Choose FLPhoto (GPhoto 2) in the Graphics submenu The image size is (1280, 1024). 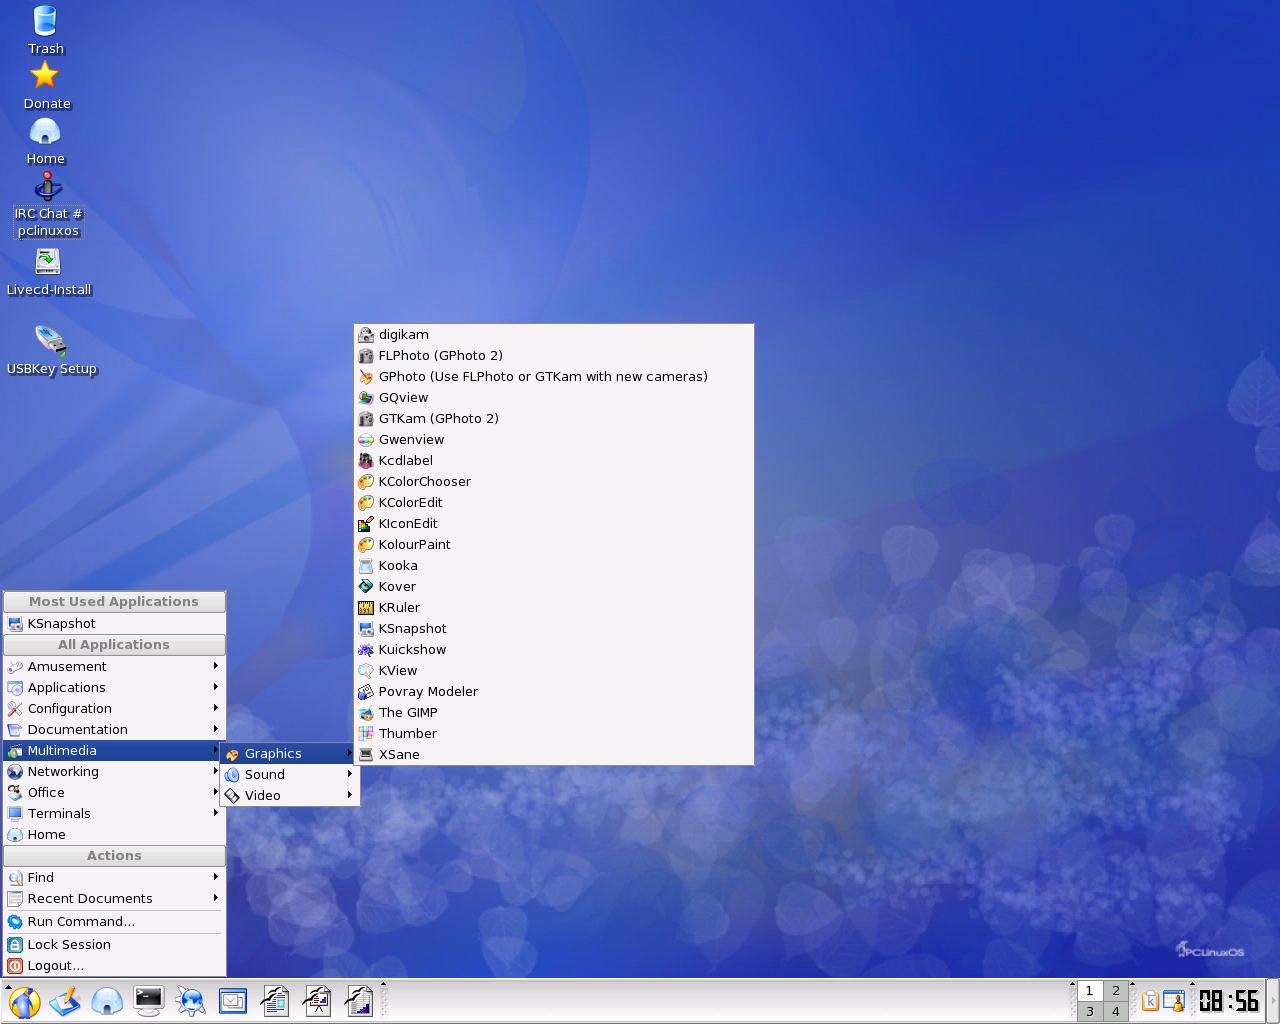pos(554,356)
